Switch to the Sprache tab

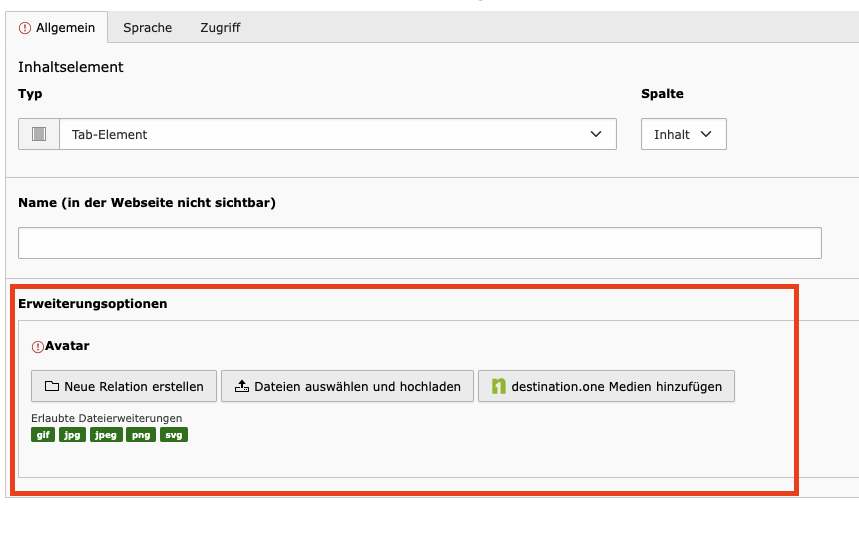coord(147,28)
